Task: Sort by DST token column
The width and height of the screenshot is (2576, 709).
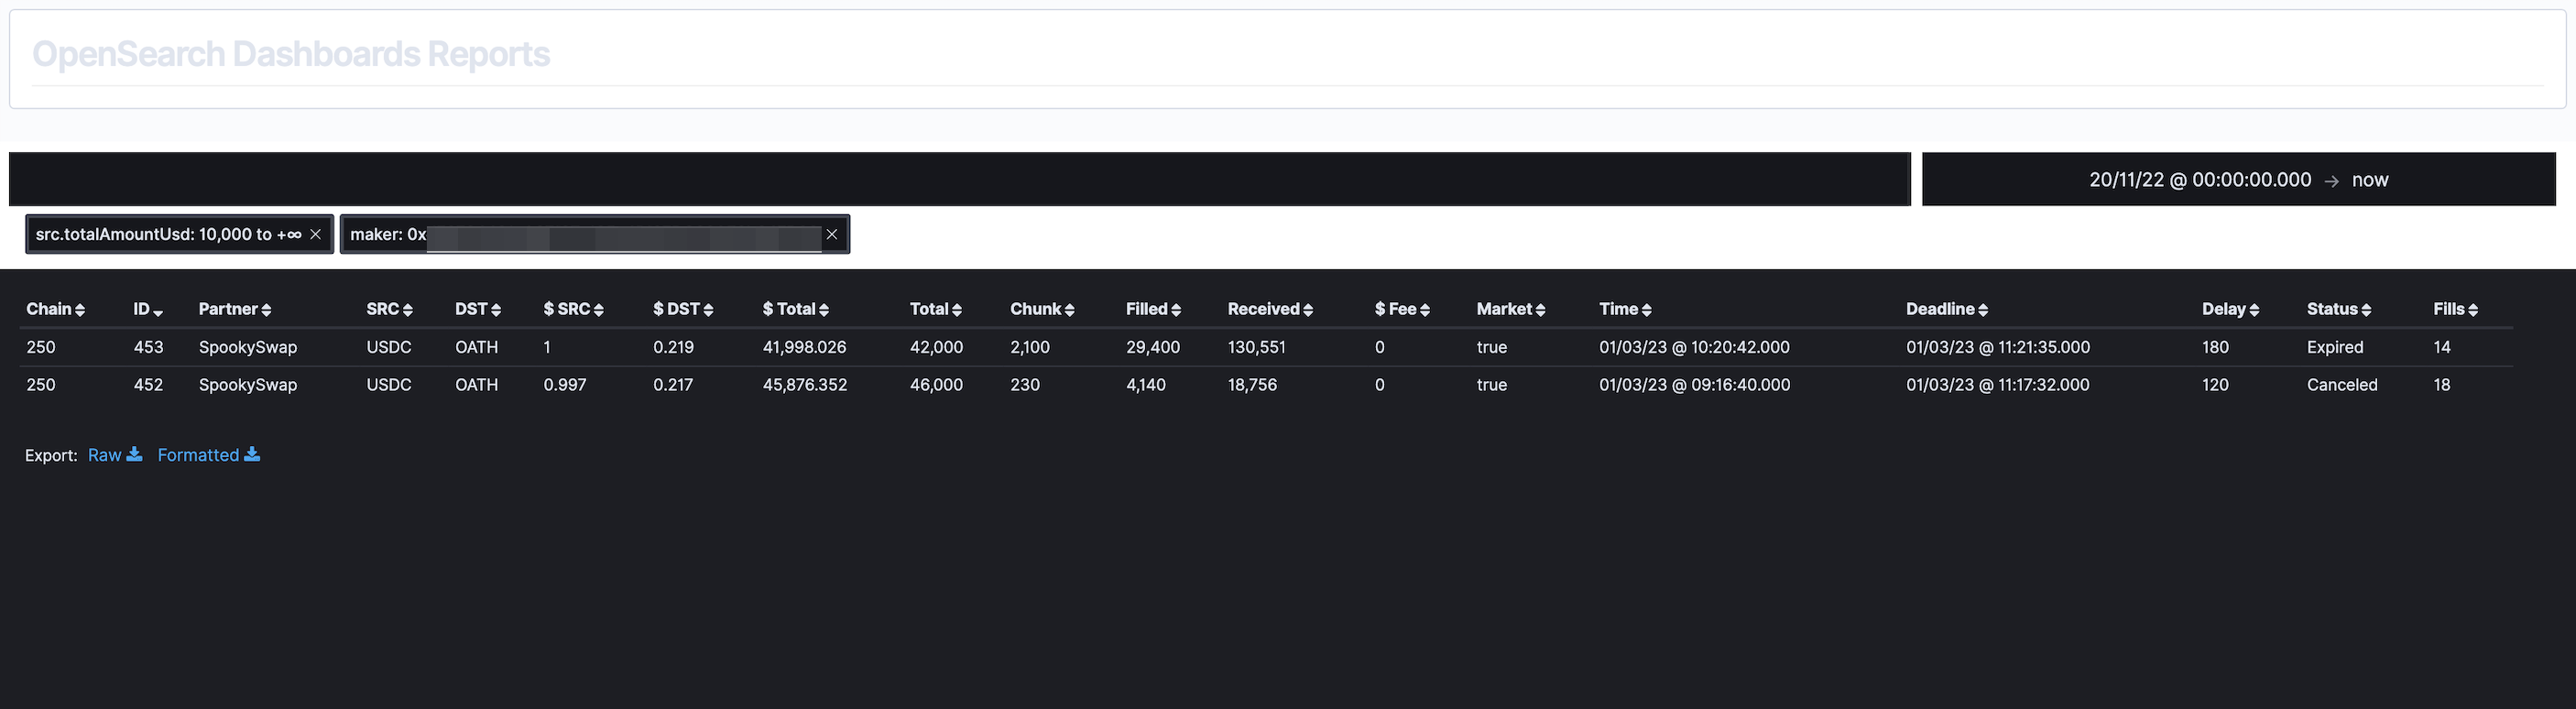Action: [478, 309]
